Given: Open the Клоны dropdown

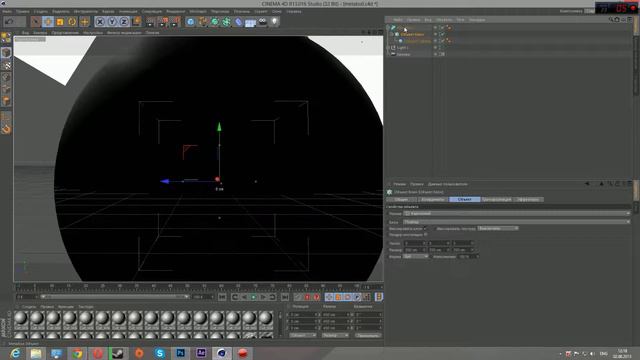Looking at the screenshot, I should point(517,222).
